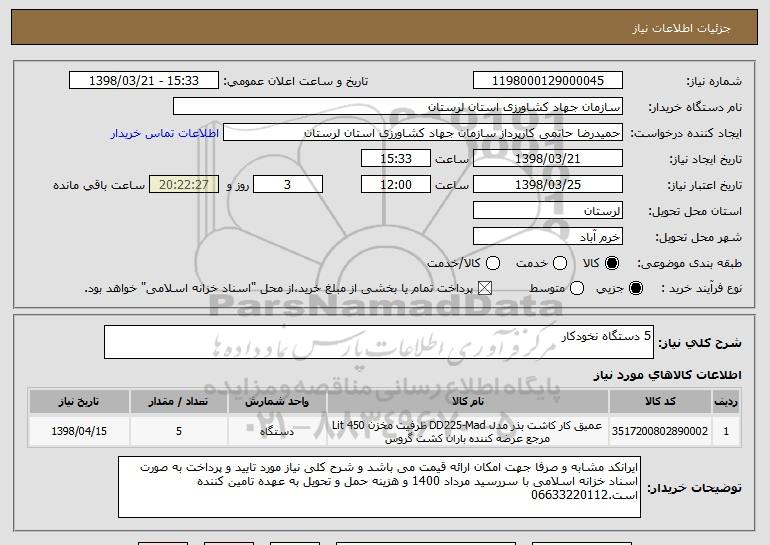770x545 pixels.
Task: Click the توضیحات خریدار label
Action: pos(694,488)
